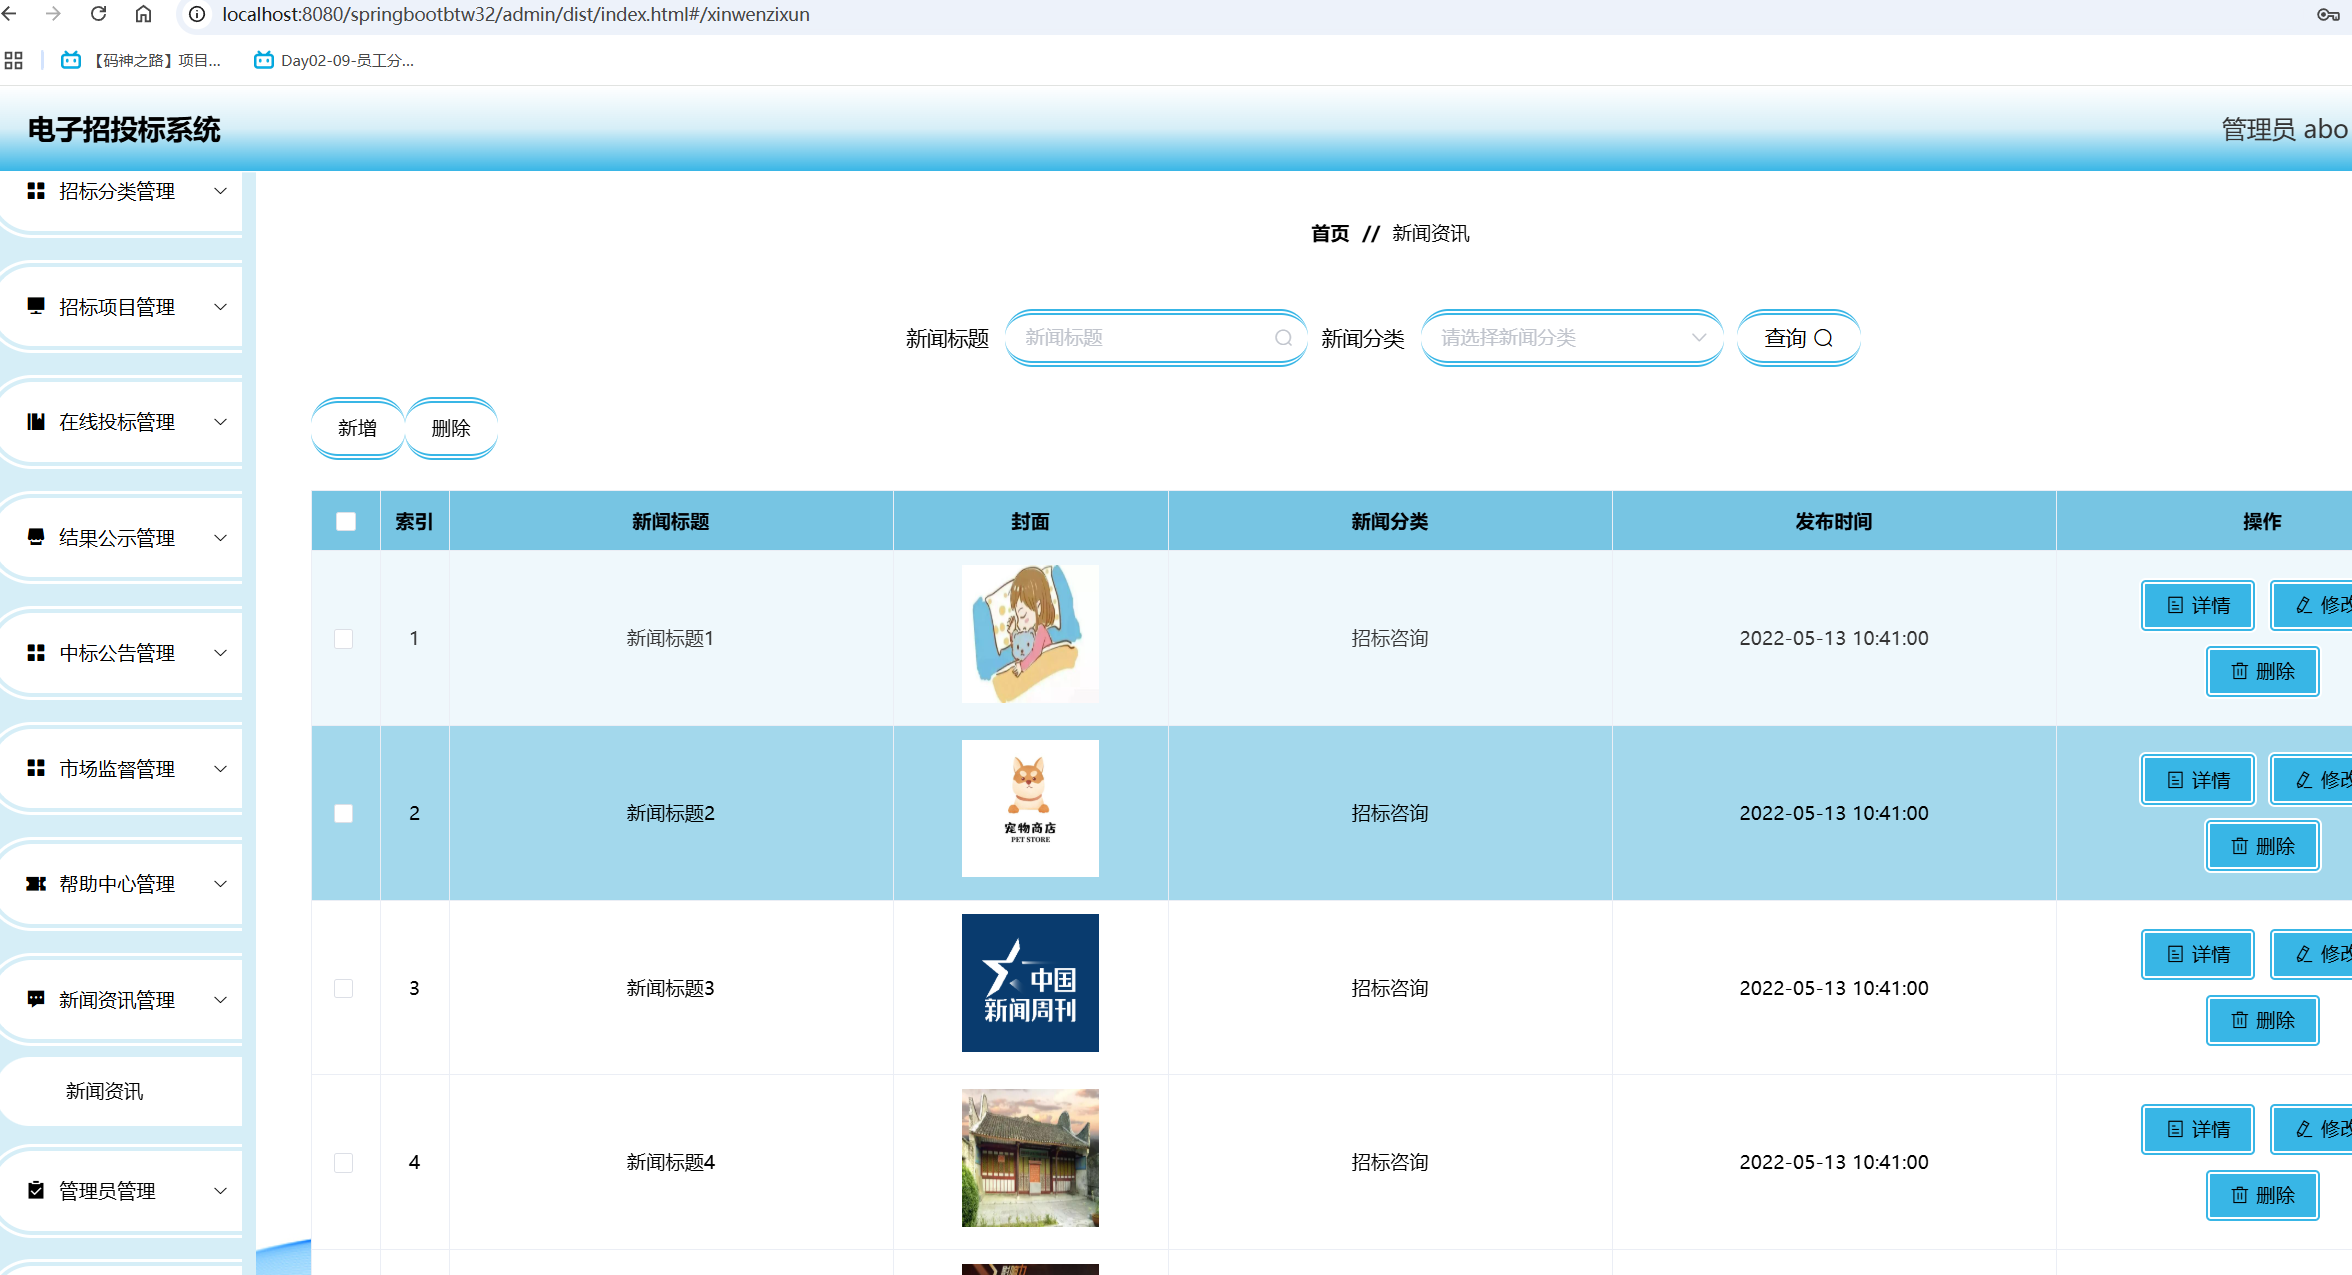Screen dimensions: 2352x1275
Task: Click 在线投标管理 menu label
Action: tap(117, 422)
